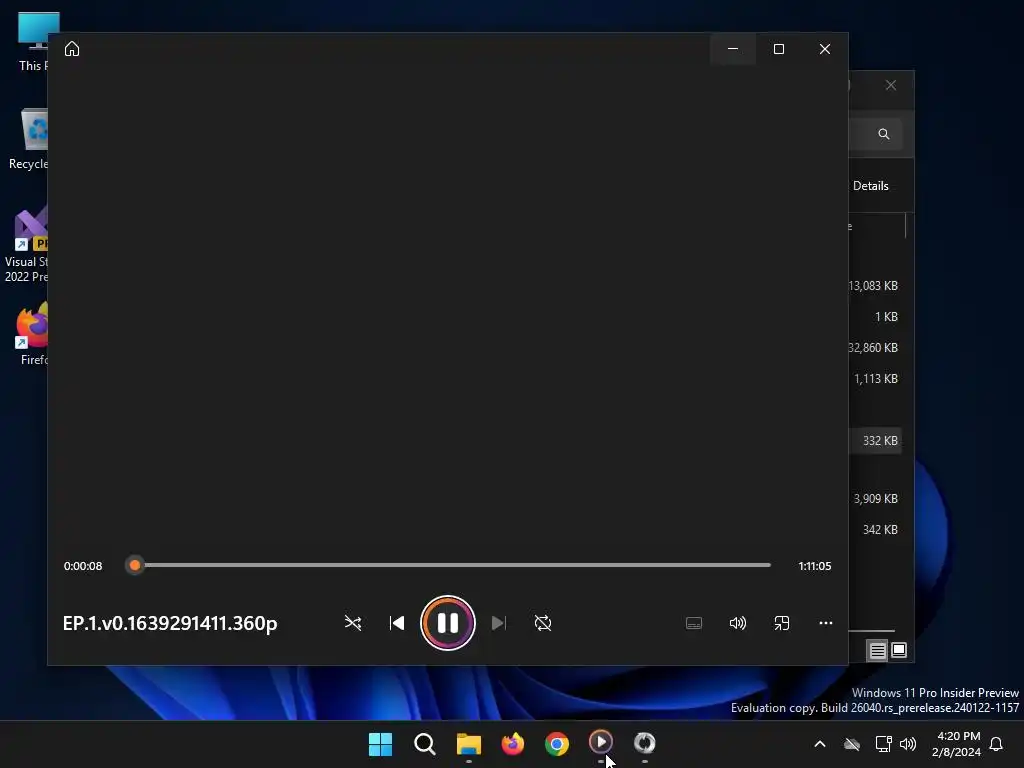Open the volume control
Image resolution: width=1024 pixels, height=768 pixels.
click(x=738, y=623)
